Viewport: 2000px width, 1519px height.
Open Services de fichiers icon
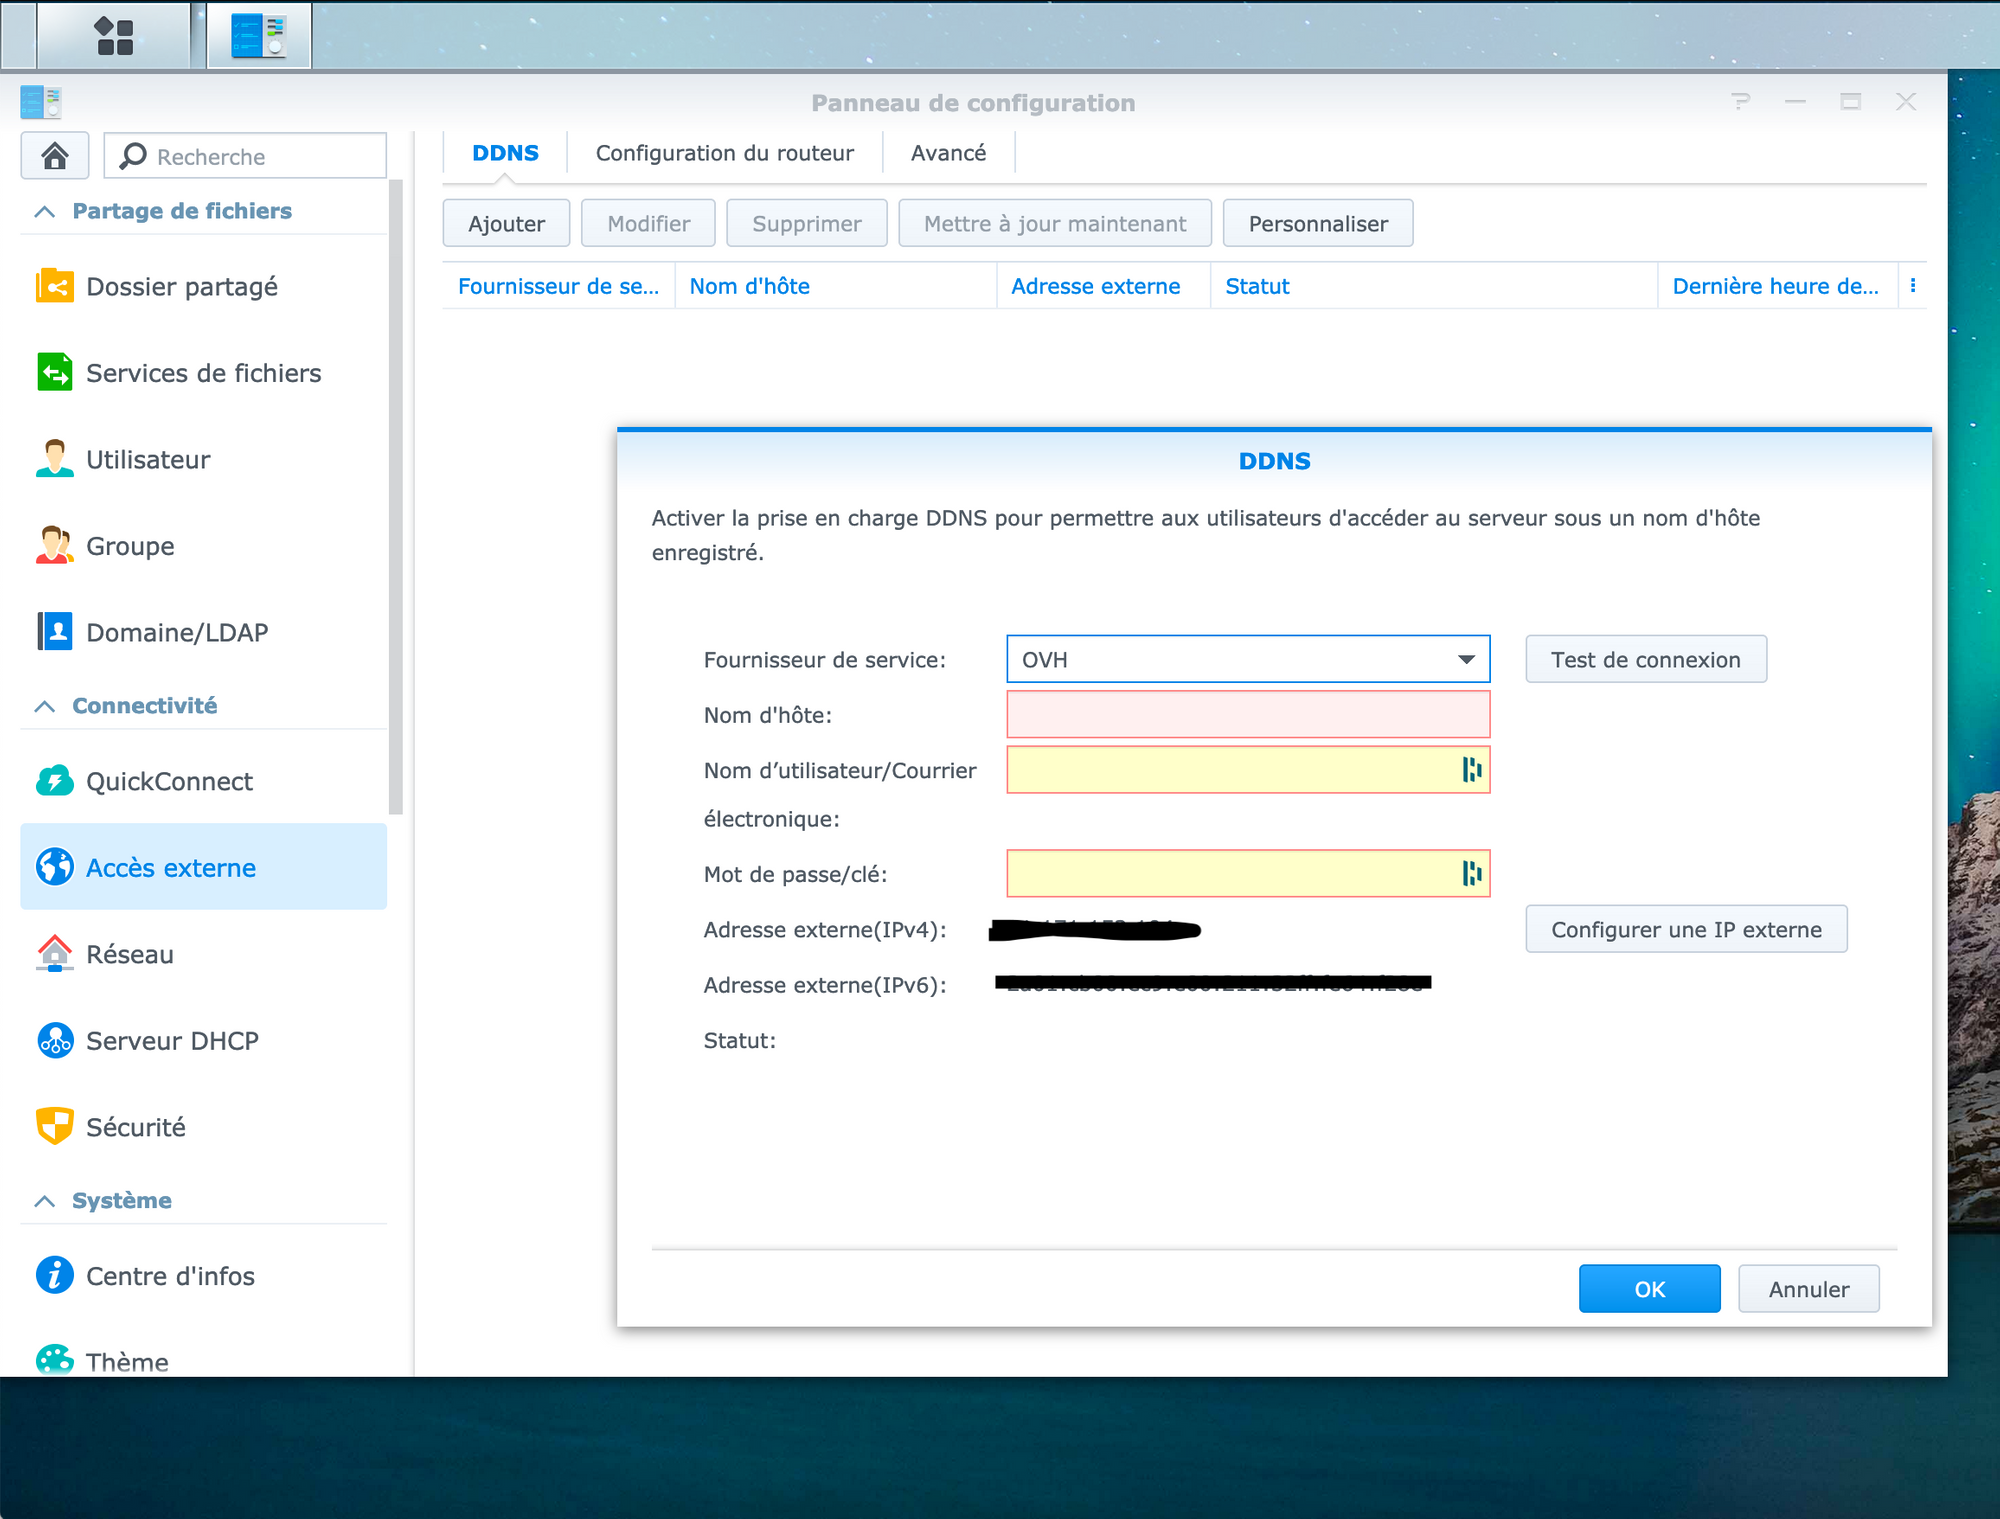54,372
